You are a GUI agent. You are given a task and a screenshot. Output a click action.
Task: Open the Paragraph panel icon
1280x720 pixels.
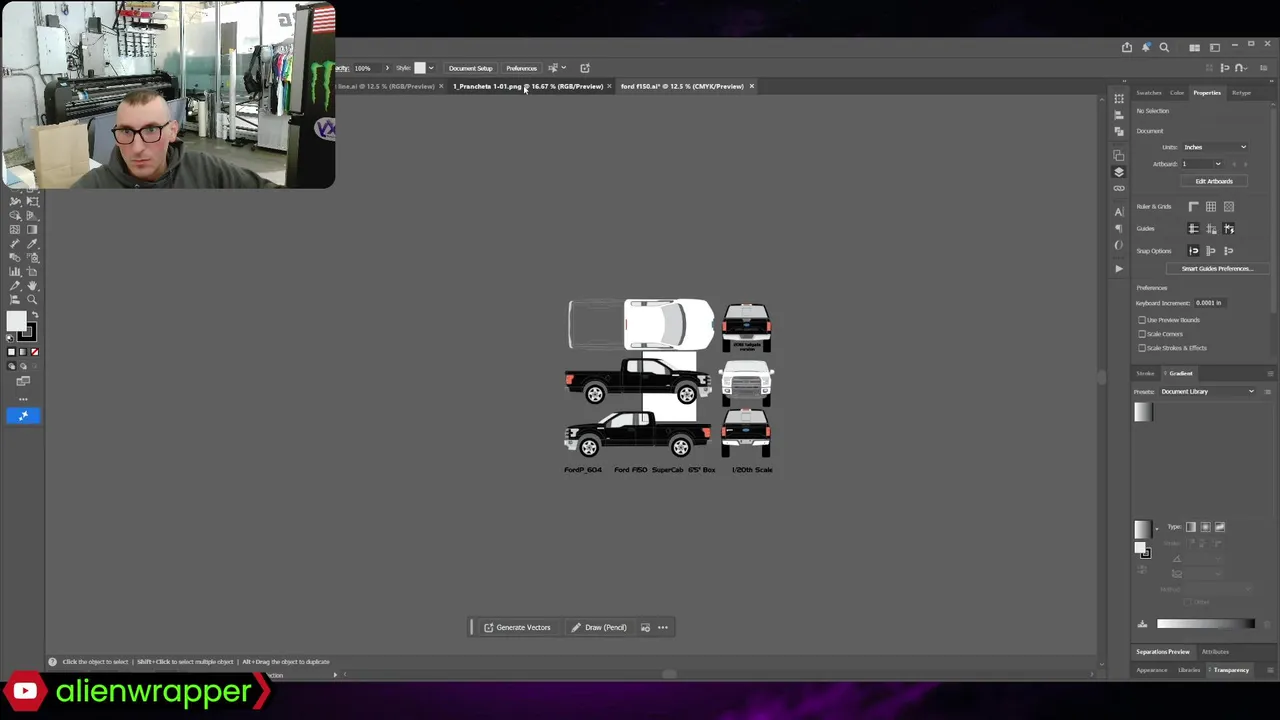click(1119, 227)
